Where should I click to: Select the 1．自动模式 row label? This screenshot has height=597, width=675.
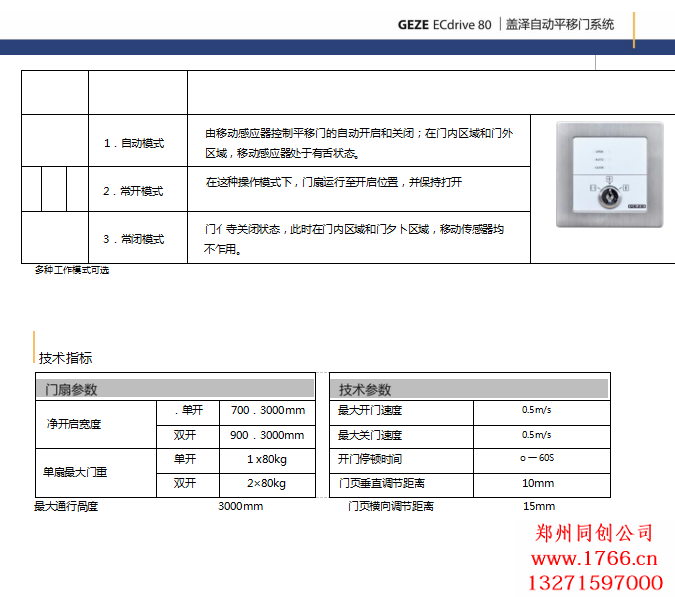click(x=133, y=143)
